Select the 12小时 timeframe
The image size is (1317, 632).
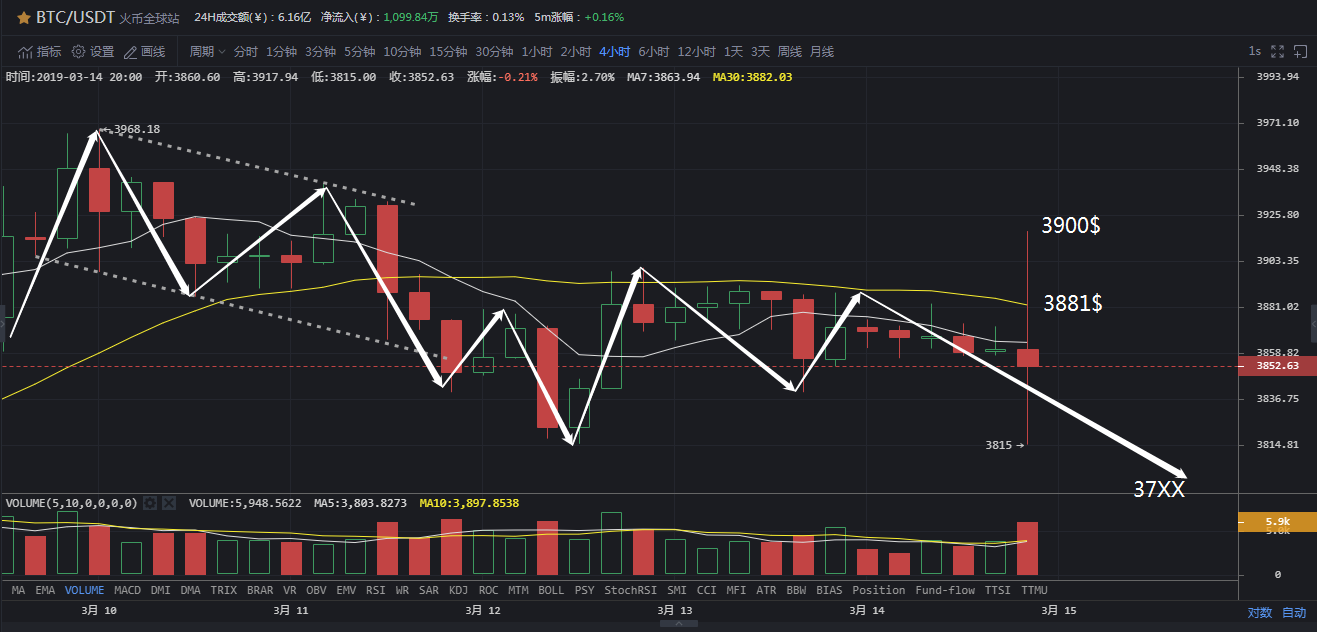coord(697,51)
